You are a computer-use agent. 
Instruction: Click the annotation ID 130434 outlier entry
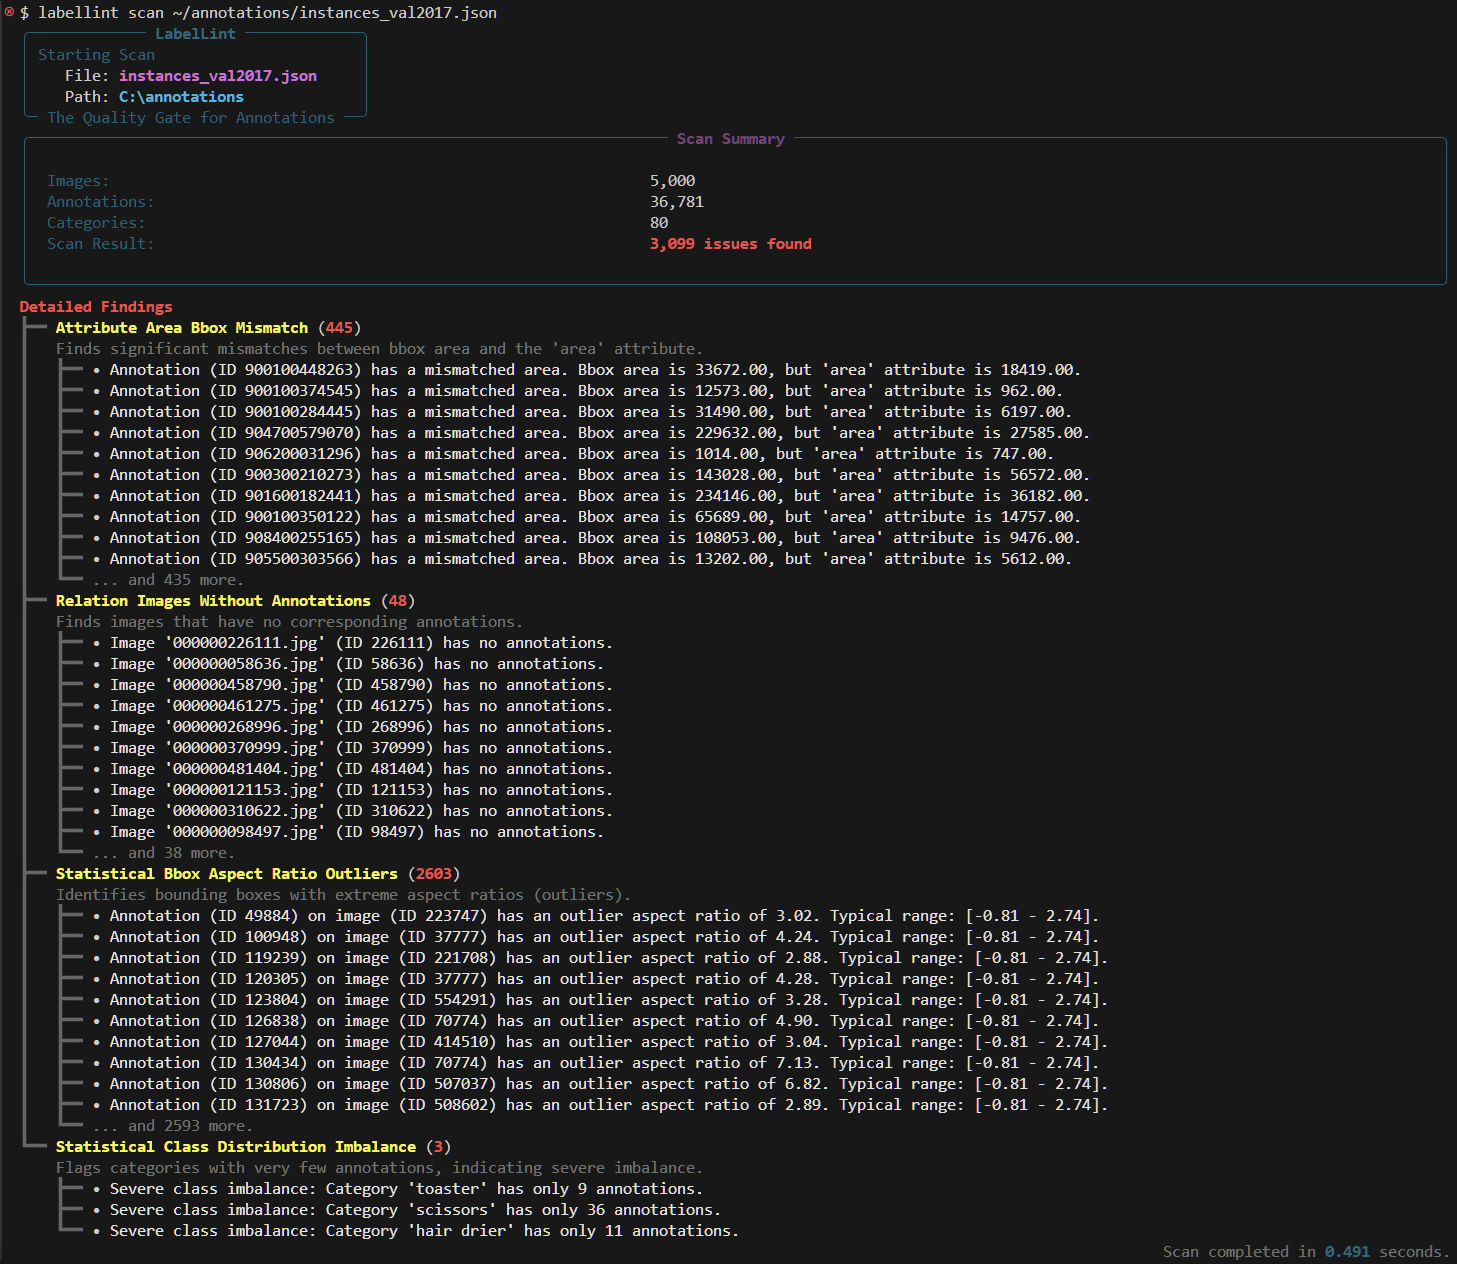tap(603, 1063)
